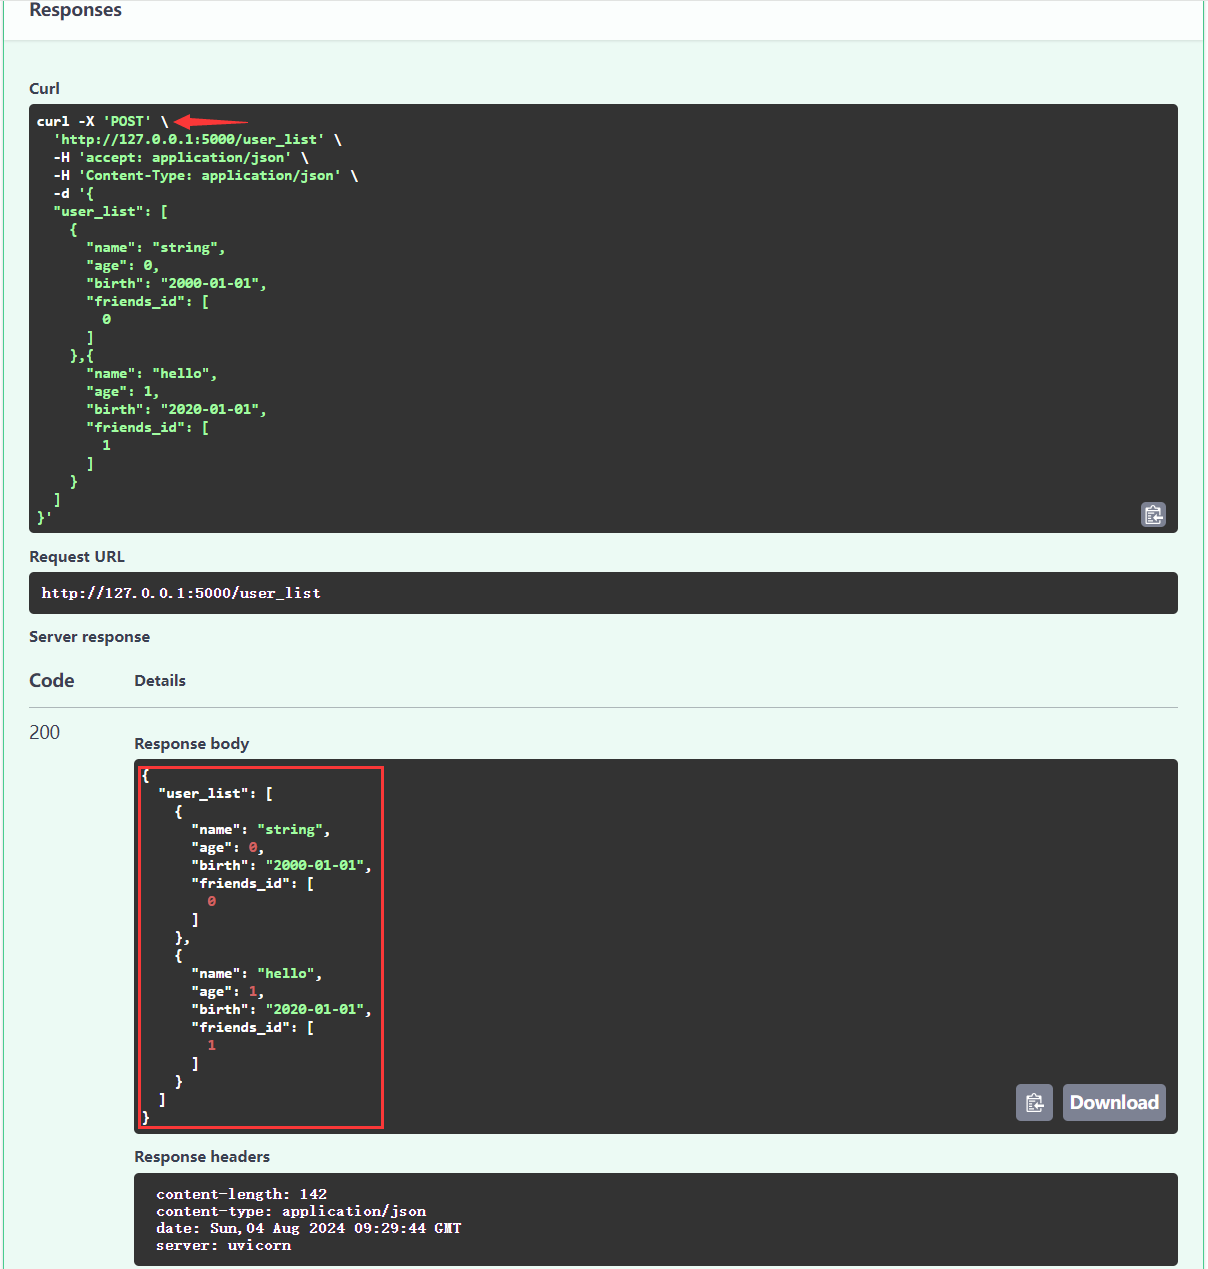
Task: Click the Response headers label
Action: pyautogui.click(x=202, y=1156)
